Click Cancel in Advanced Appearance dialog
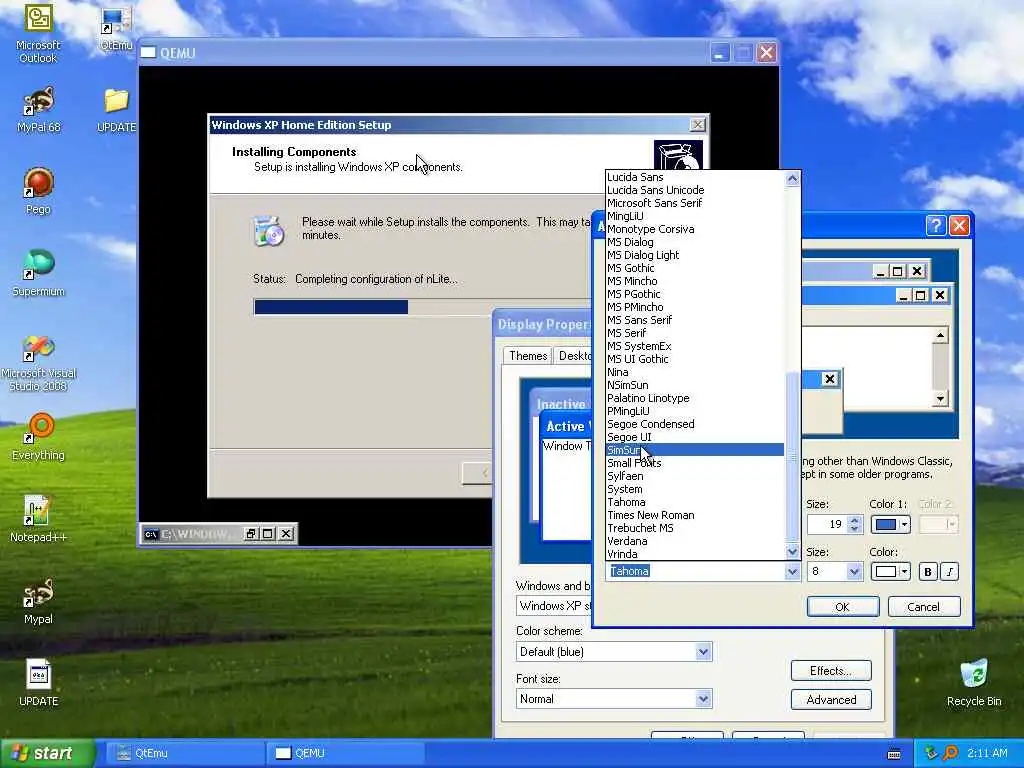The image size is (1024, 768). point(923,607)
